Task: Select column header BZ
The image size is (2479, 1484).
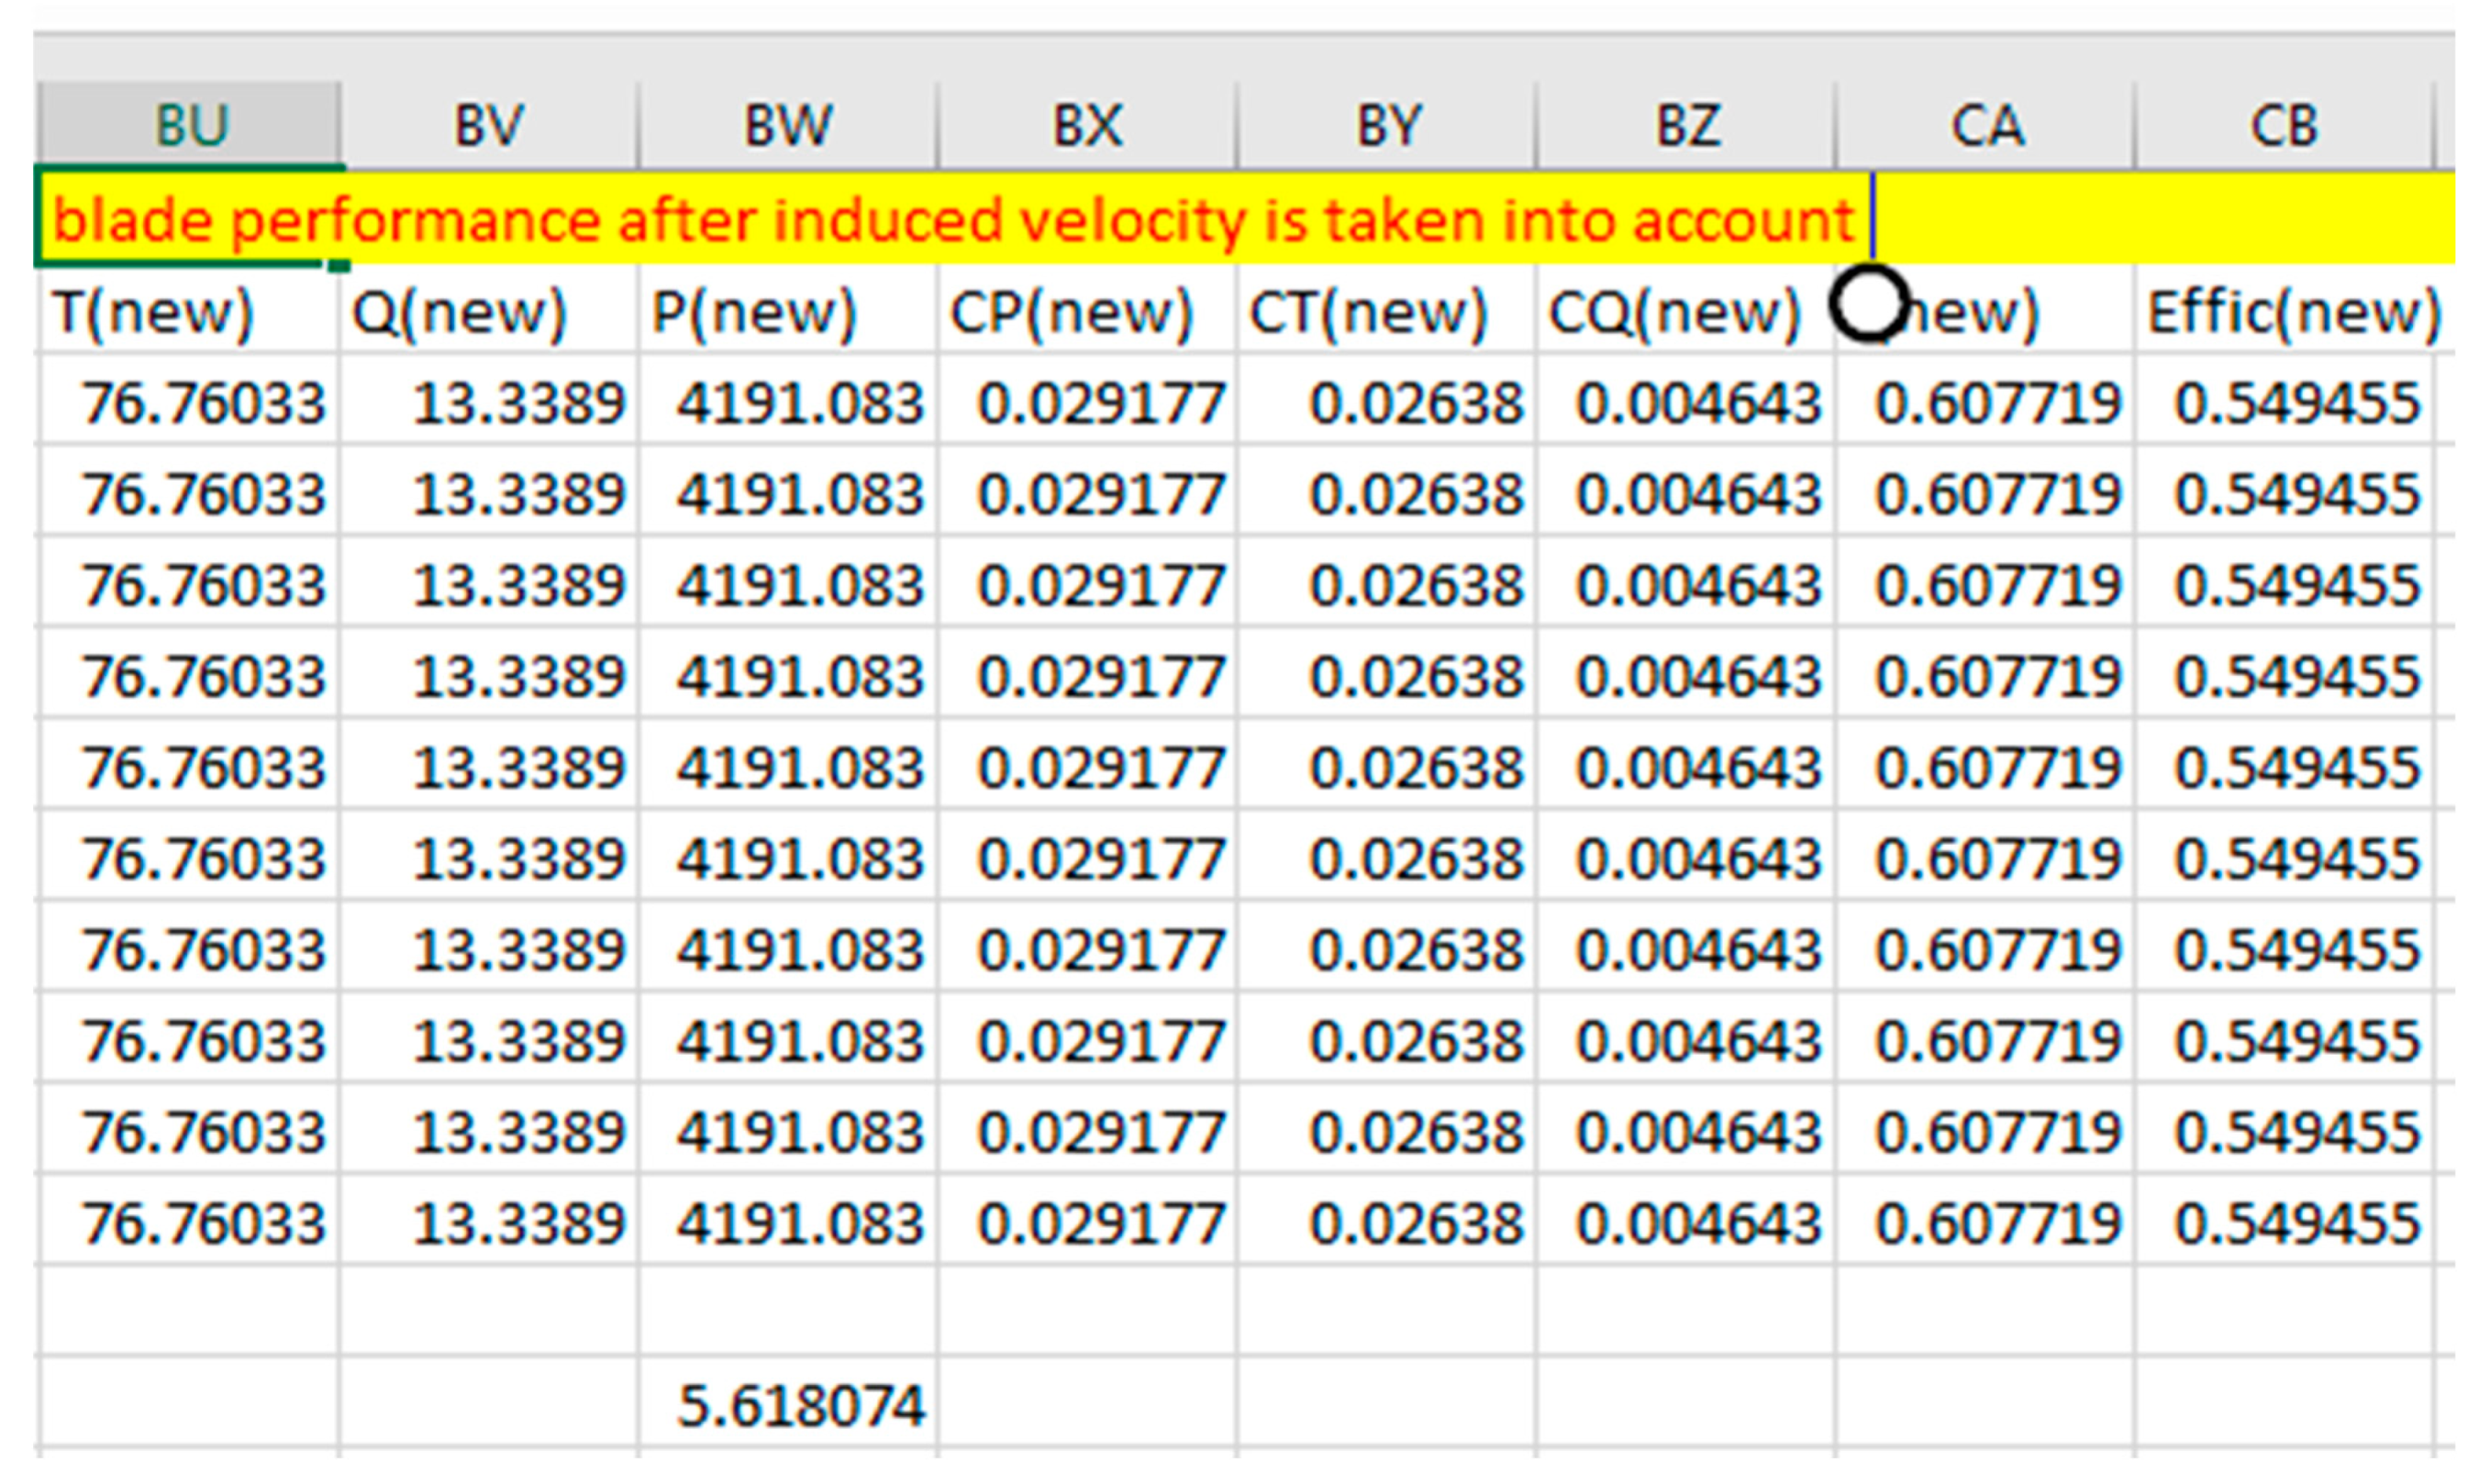Action: [x=1687, y=126]
